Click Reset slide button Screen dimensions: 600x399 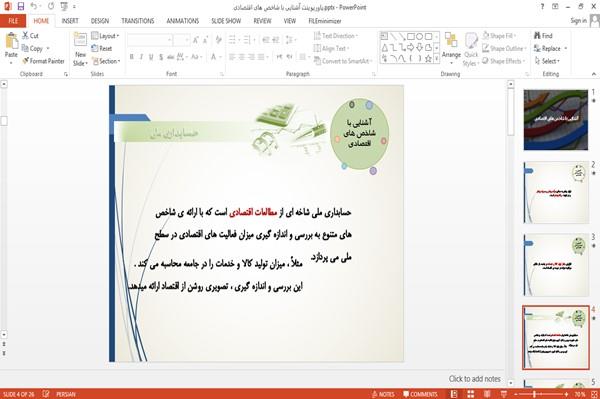[x=102, y=49]
